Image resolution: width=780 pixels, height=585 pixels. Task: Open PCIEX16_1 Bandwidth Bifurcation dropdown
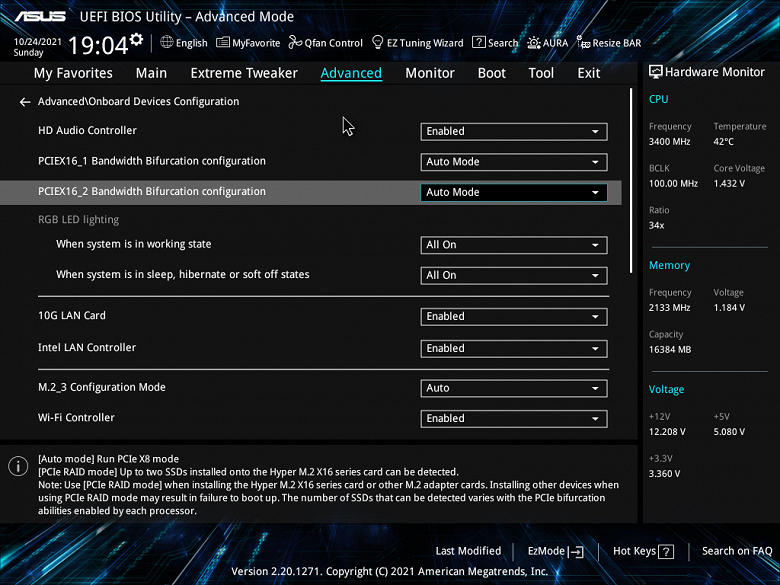514,162
